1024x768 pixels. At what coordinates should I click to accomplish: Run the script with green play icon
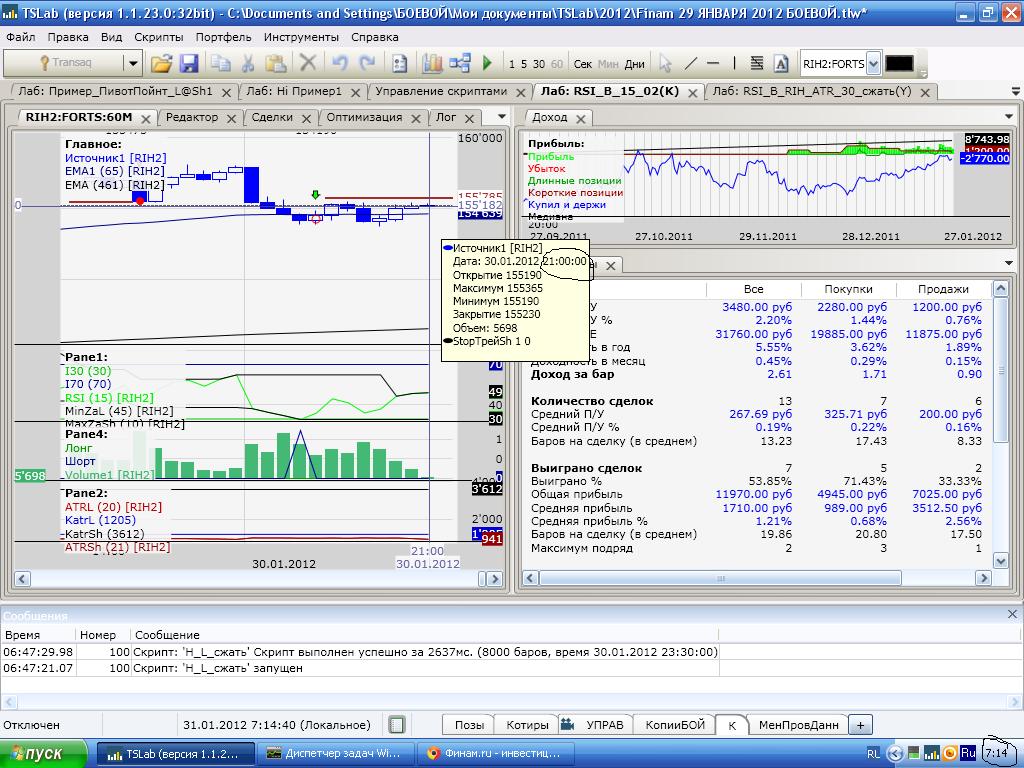[487, 63]
